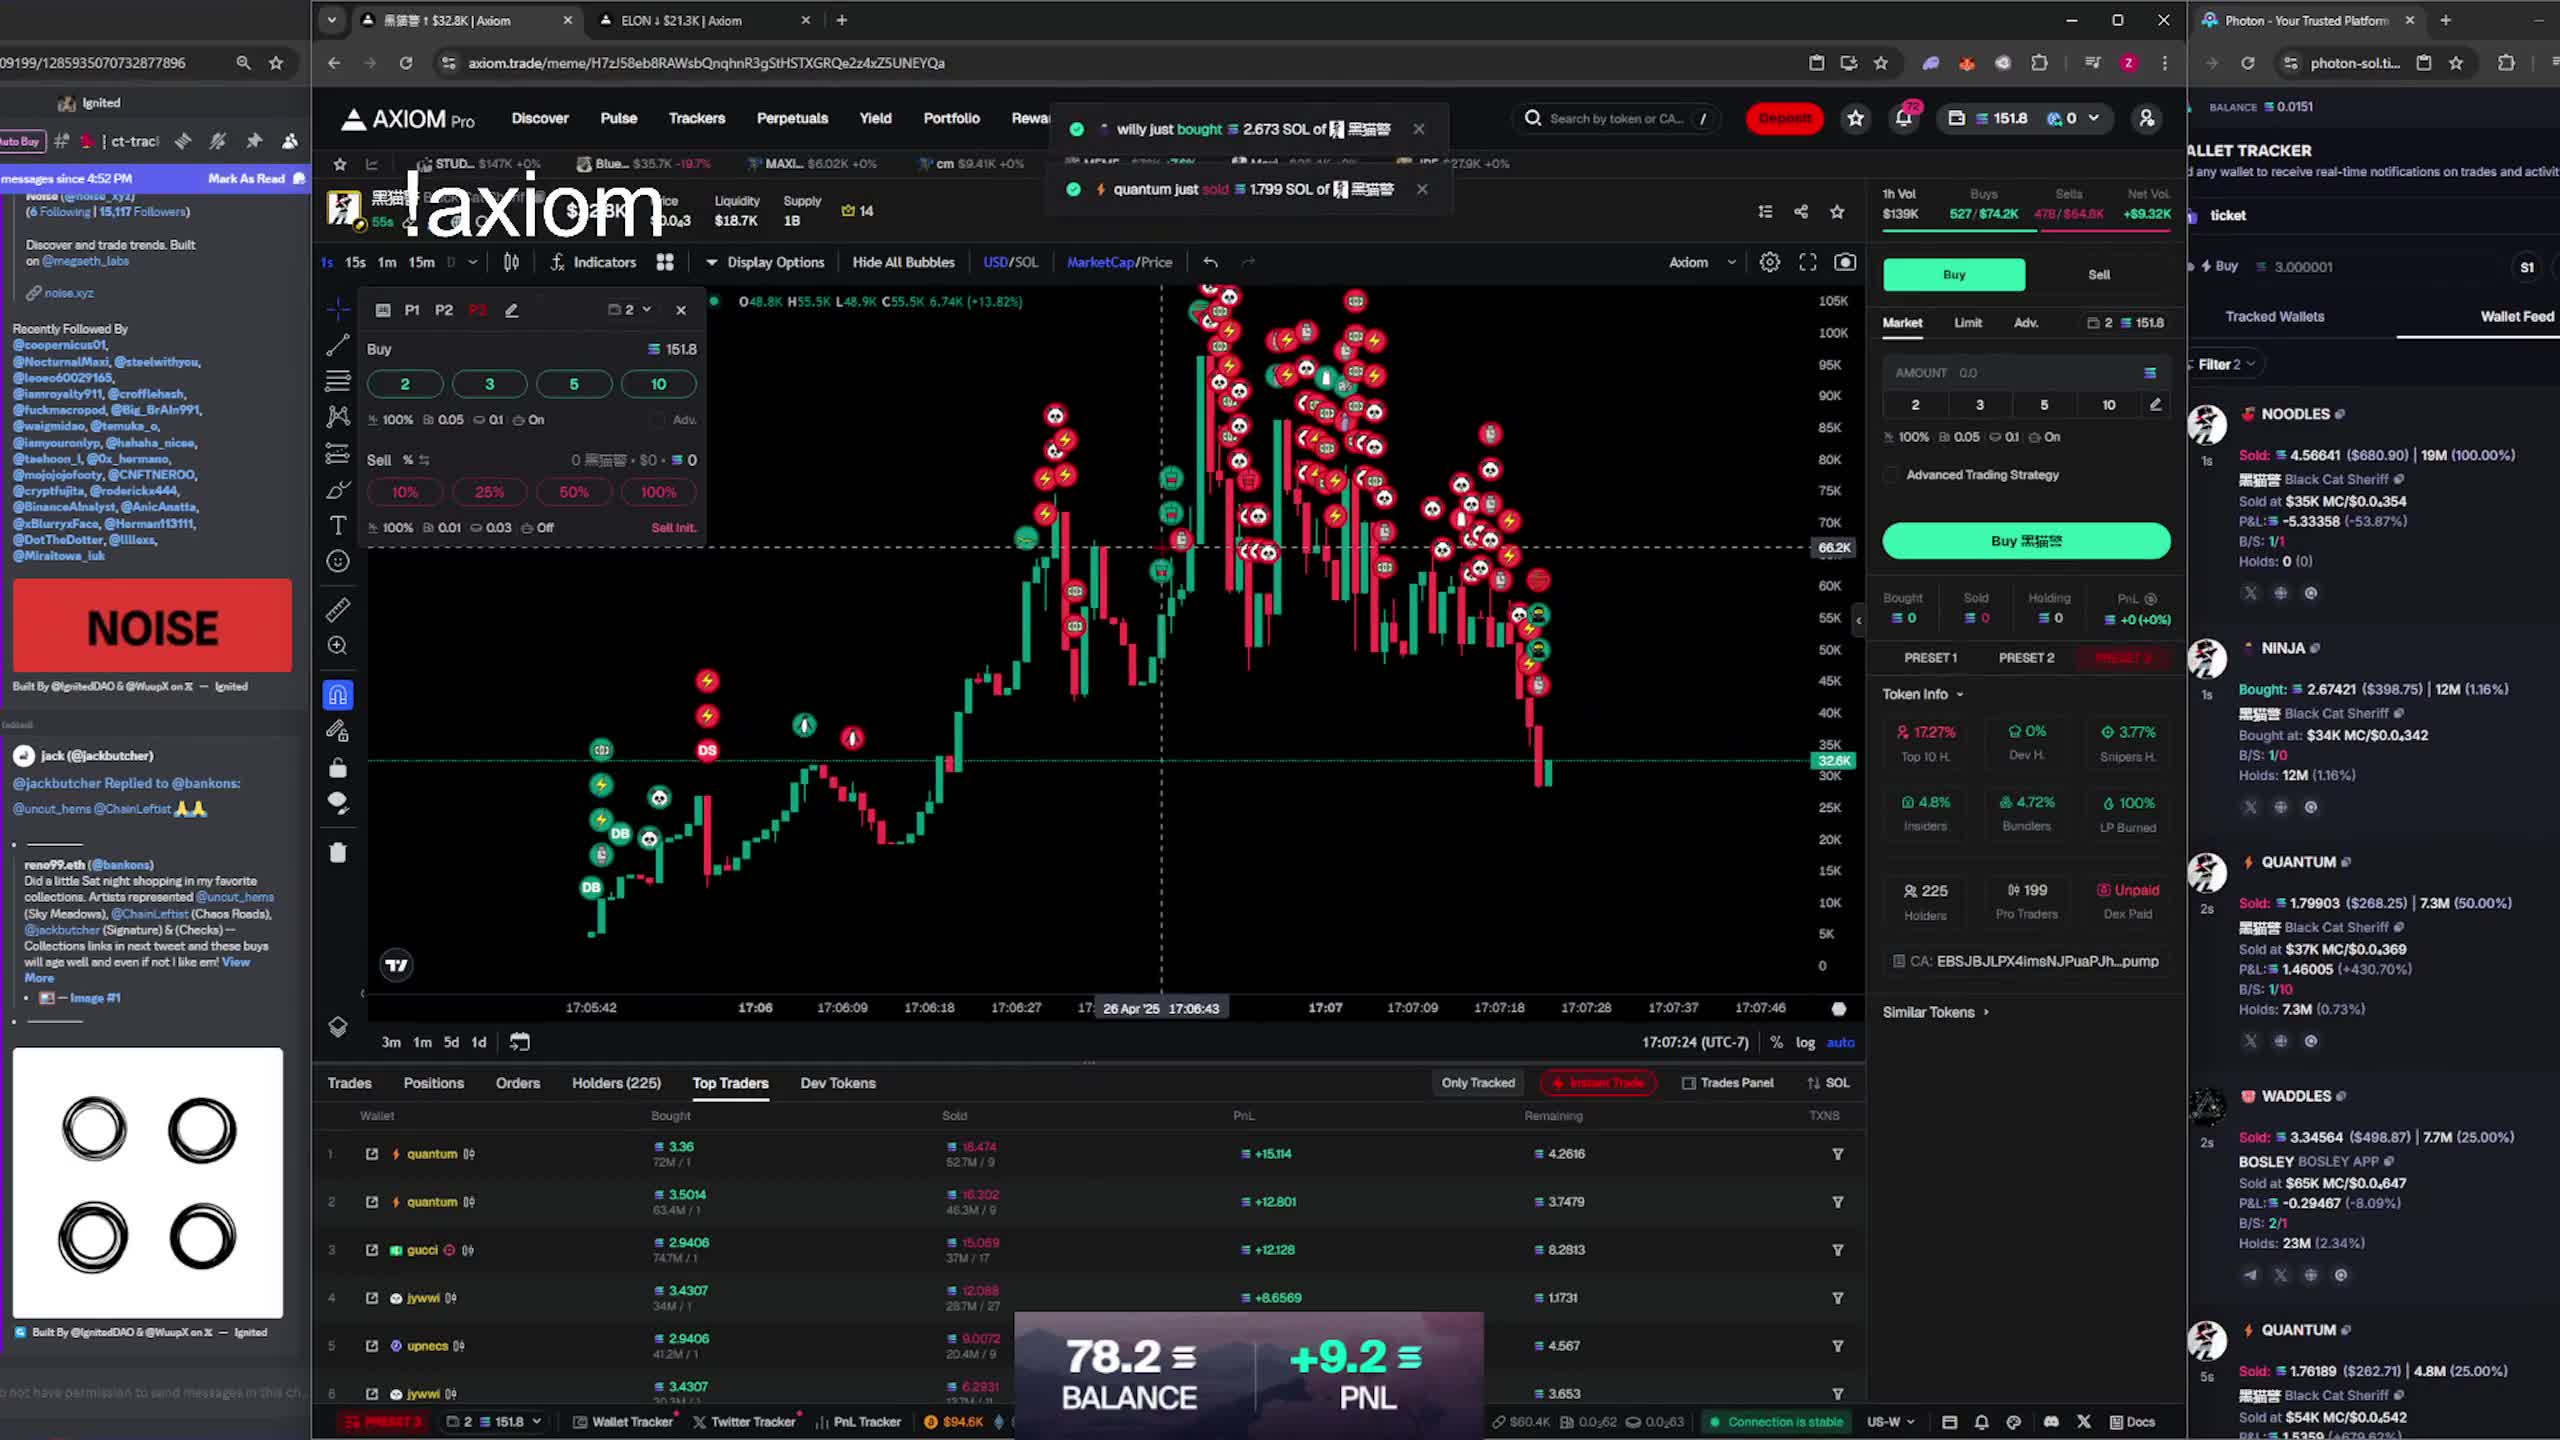Switch to Tracked Wallets tab in Photon
Viewport: 2560px width, 1440px height.
coord(2274,316)
